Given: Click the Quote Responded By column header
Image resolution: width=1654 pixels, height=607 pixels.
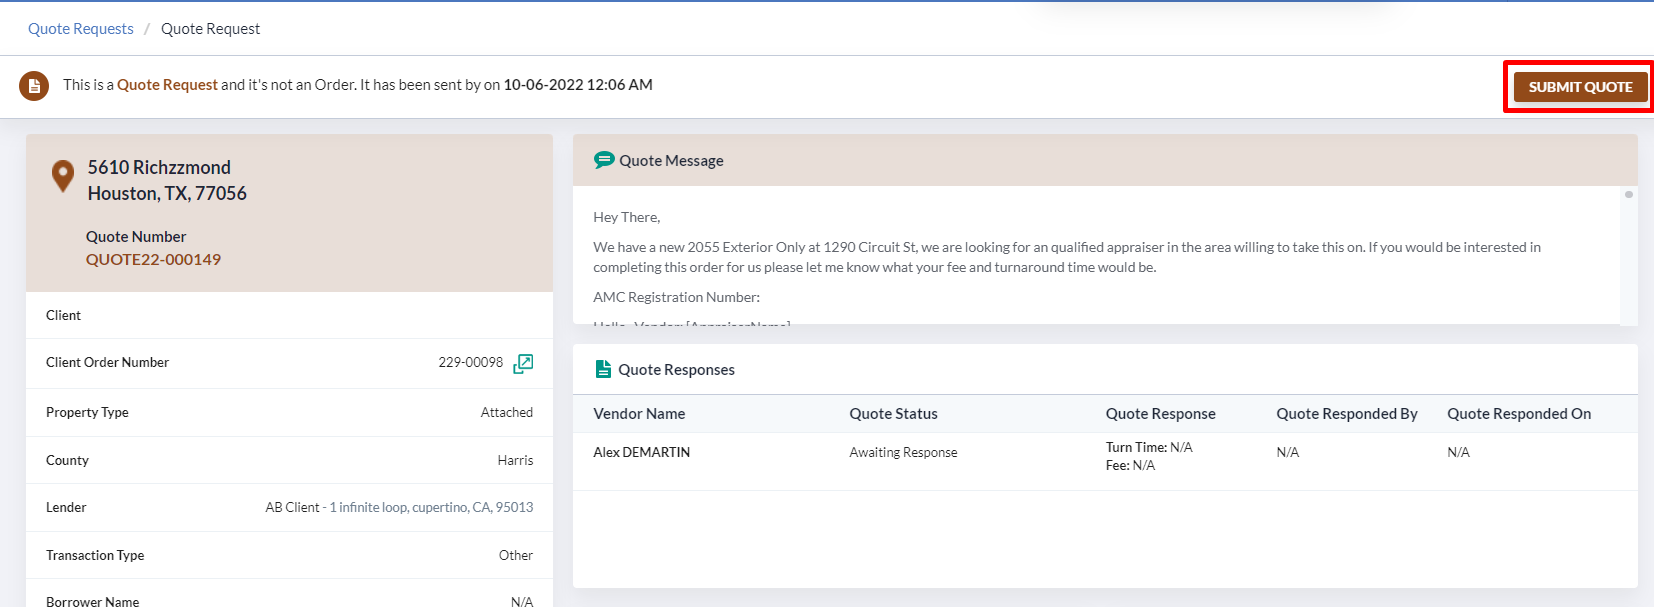Looking at the screenshot, I should [1346, 414].
